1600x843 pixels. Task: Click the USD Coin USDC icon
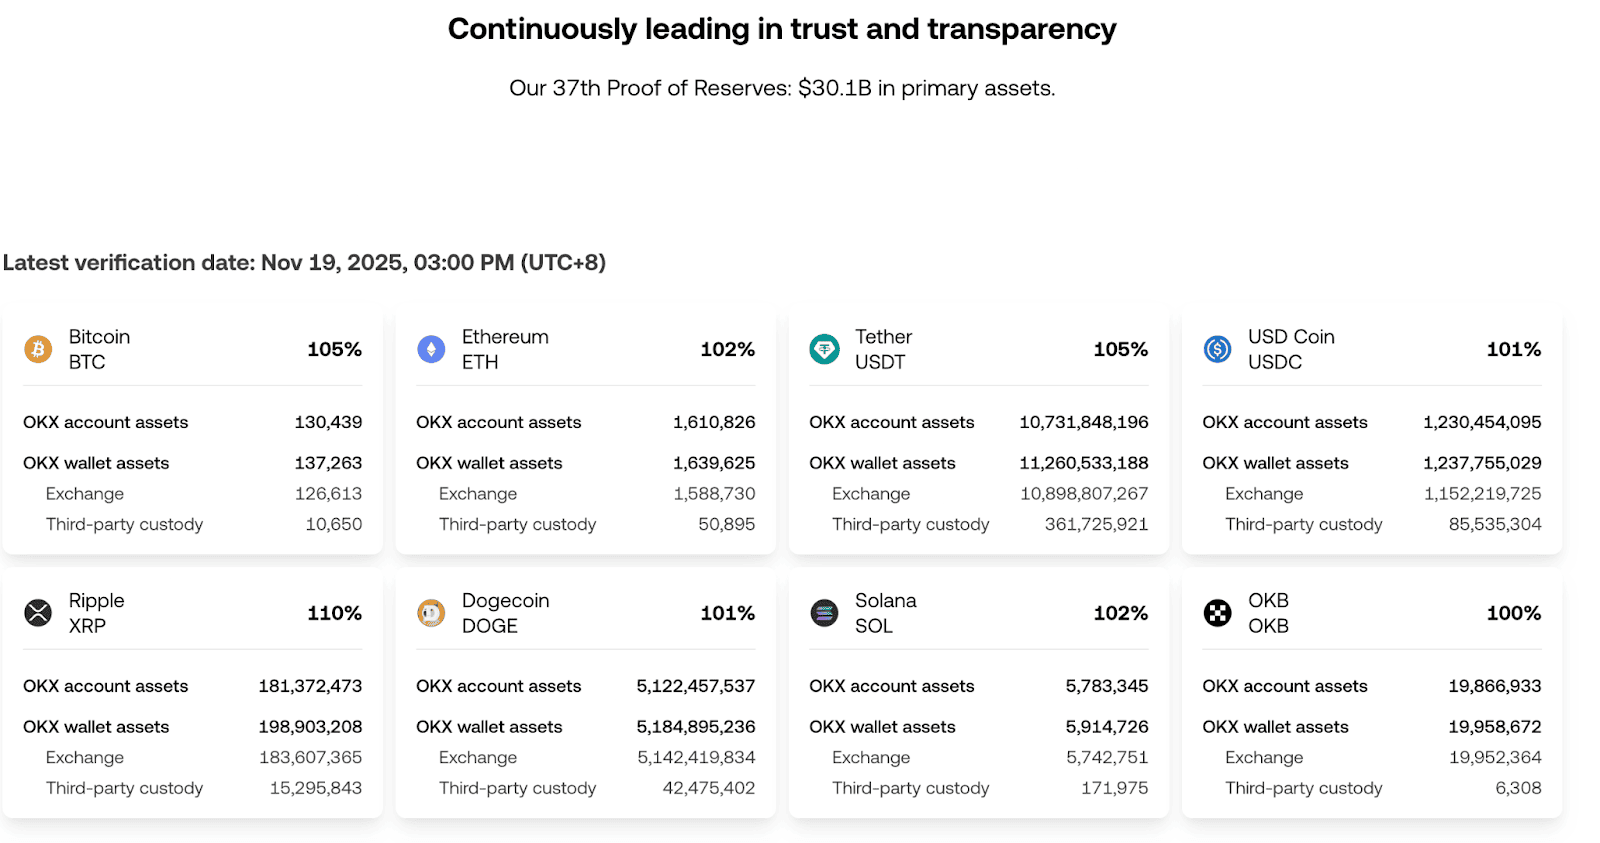tap(1217, 349)
